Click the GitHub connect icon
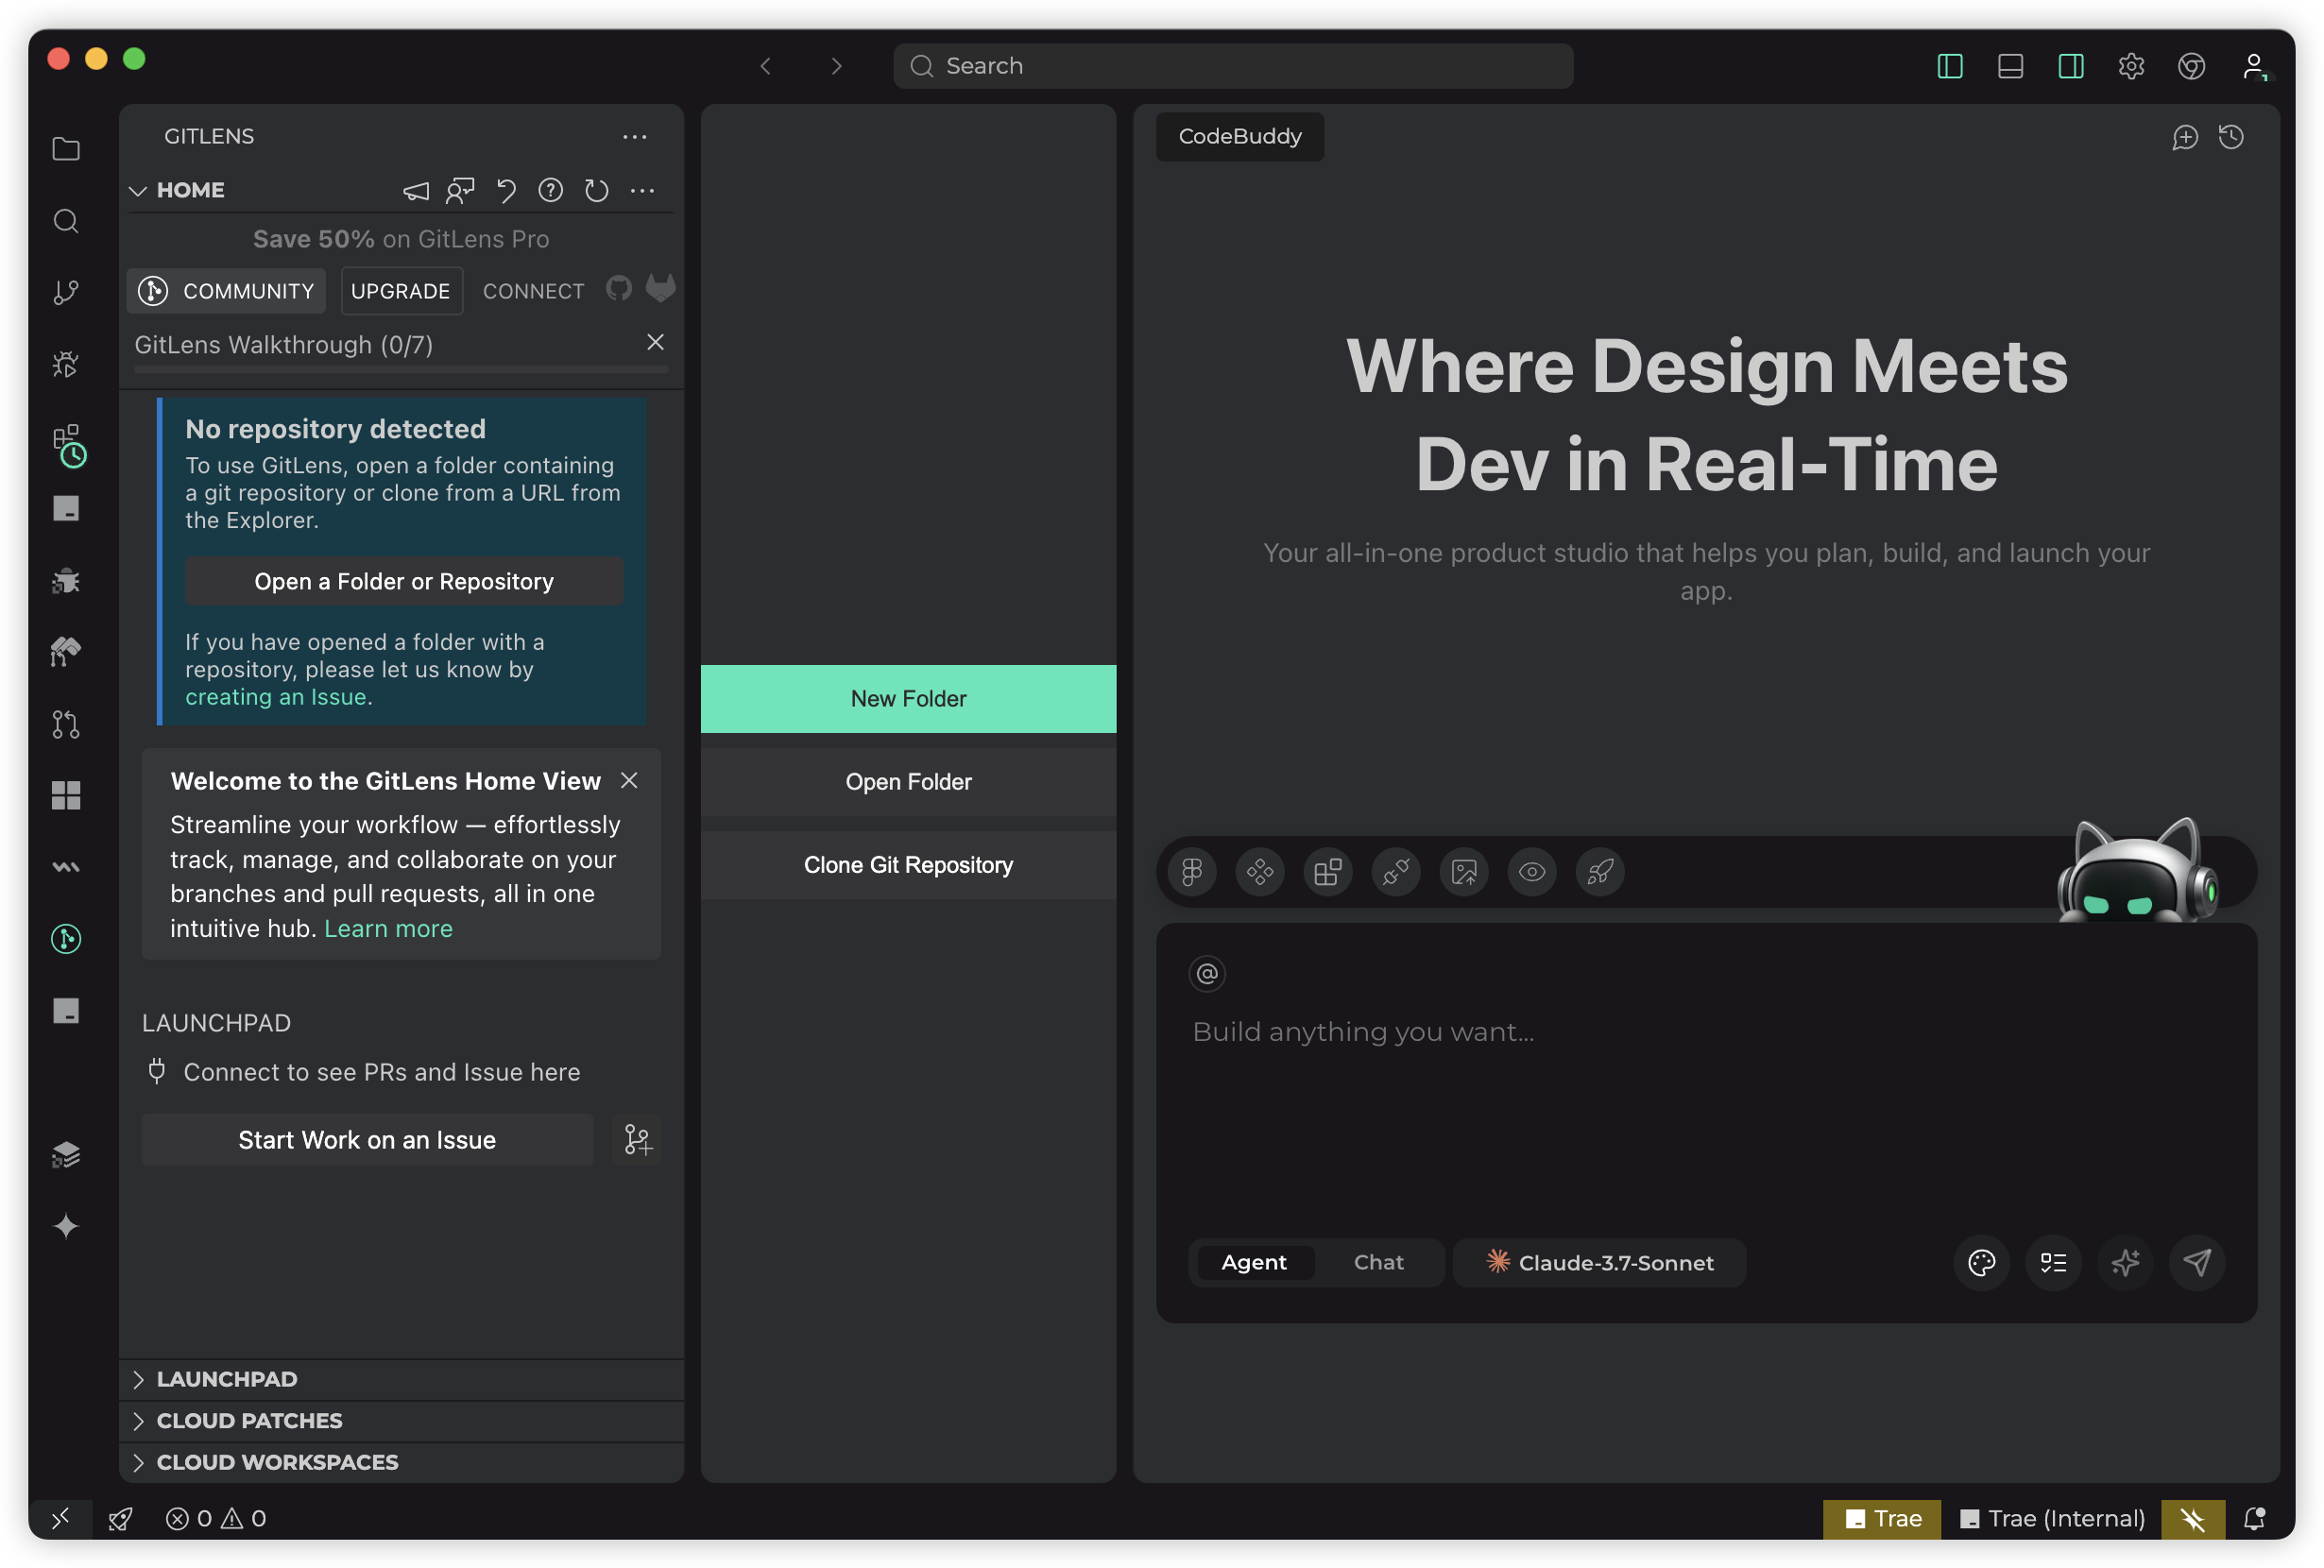The height and width of the screenshot is (1568, 2324). click(619, 289)
